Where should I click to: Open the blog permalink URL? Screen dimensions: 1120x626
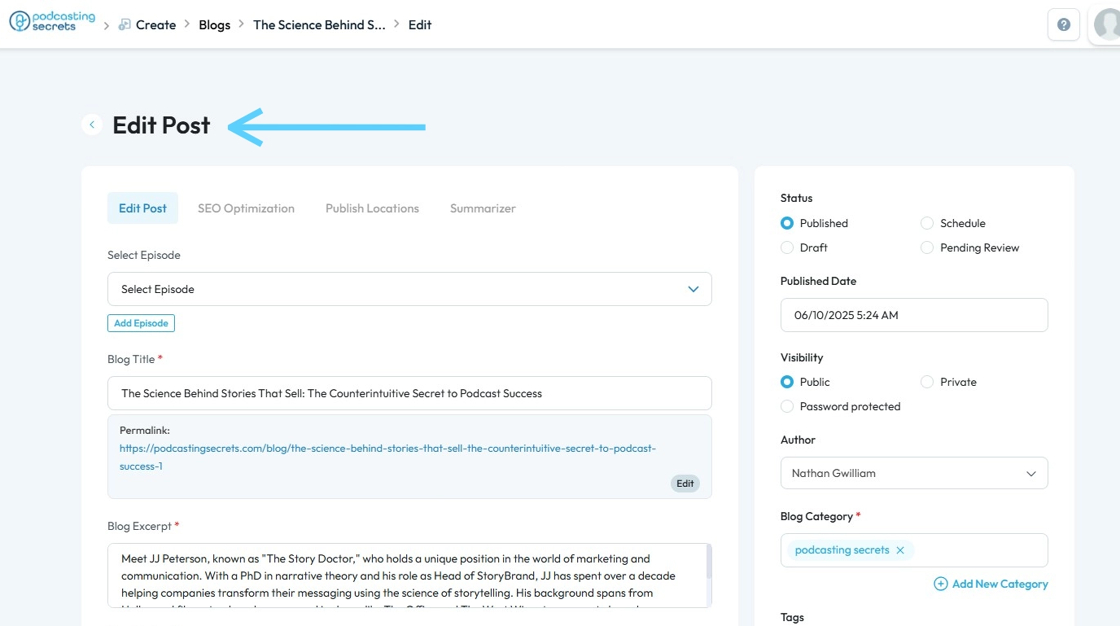[x=387, y=457]
